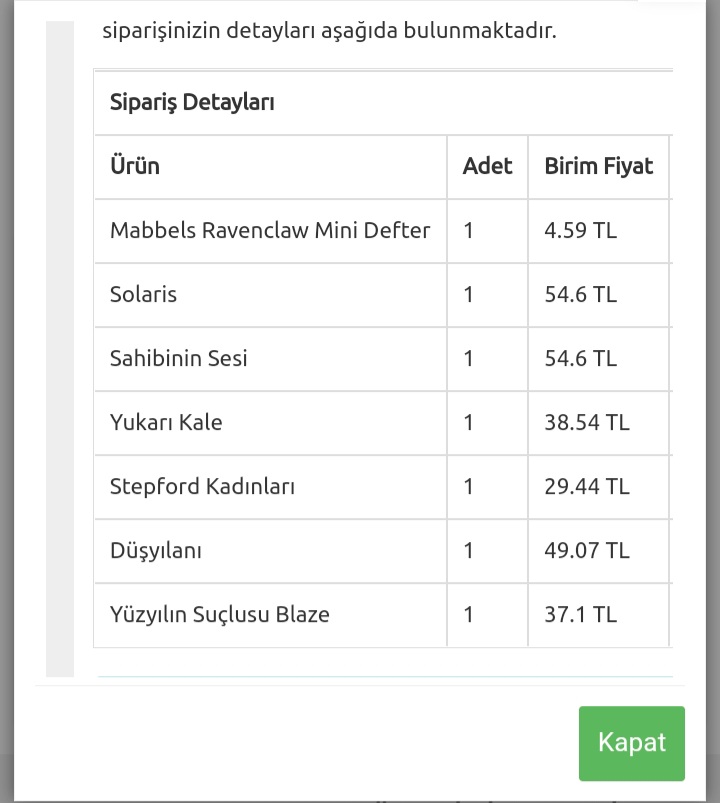The image size is (720, 803).
Task: Select the 29.44 TL price cell
Action: click(x=587, y=486)
